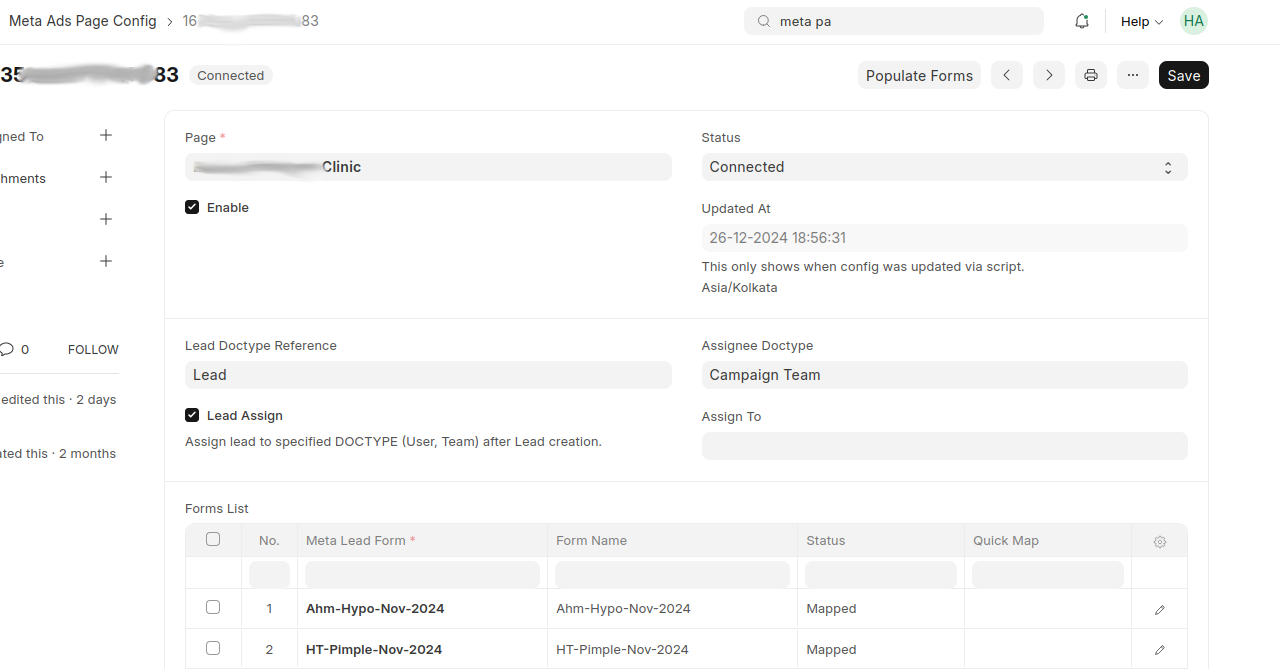Viewport: 1280px width, 669px height.
Task: Go to previous document arrow
Action: [x=1007, y=75]
